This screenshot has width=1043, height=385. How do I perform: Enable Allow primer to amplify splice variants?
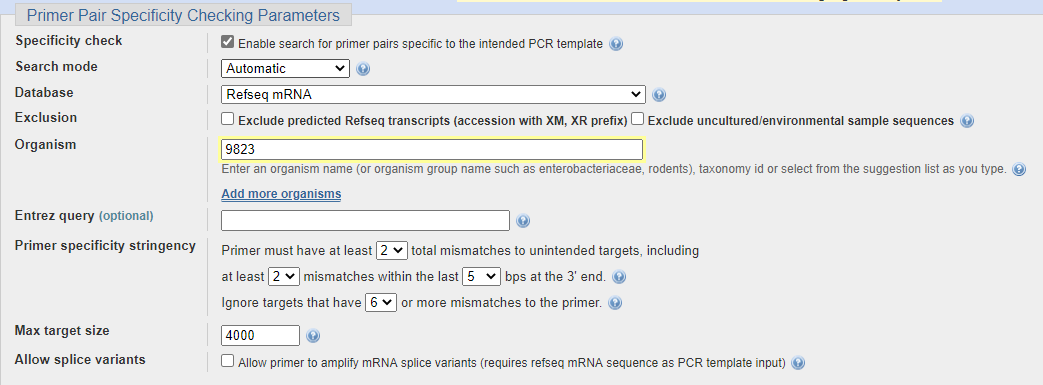point(227,361)
